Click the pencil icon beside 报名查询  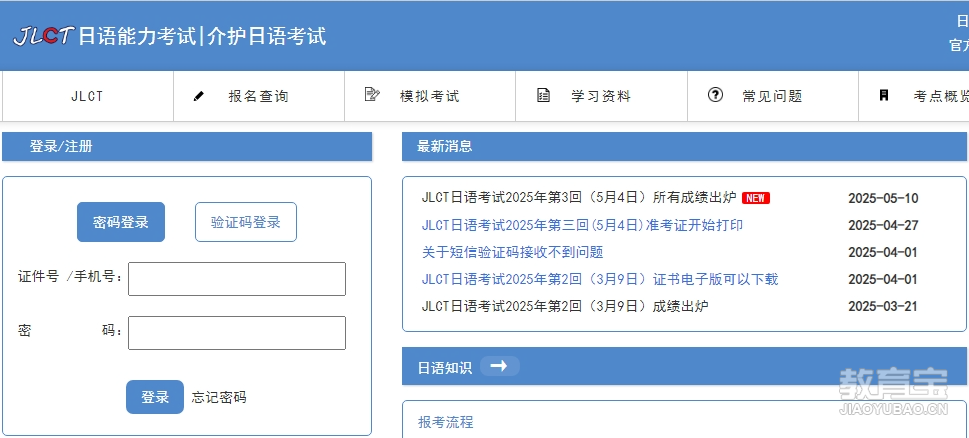(x=198, y=96)
